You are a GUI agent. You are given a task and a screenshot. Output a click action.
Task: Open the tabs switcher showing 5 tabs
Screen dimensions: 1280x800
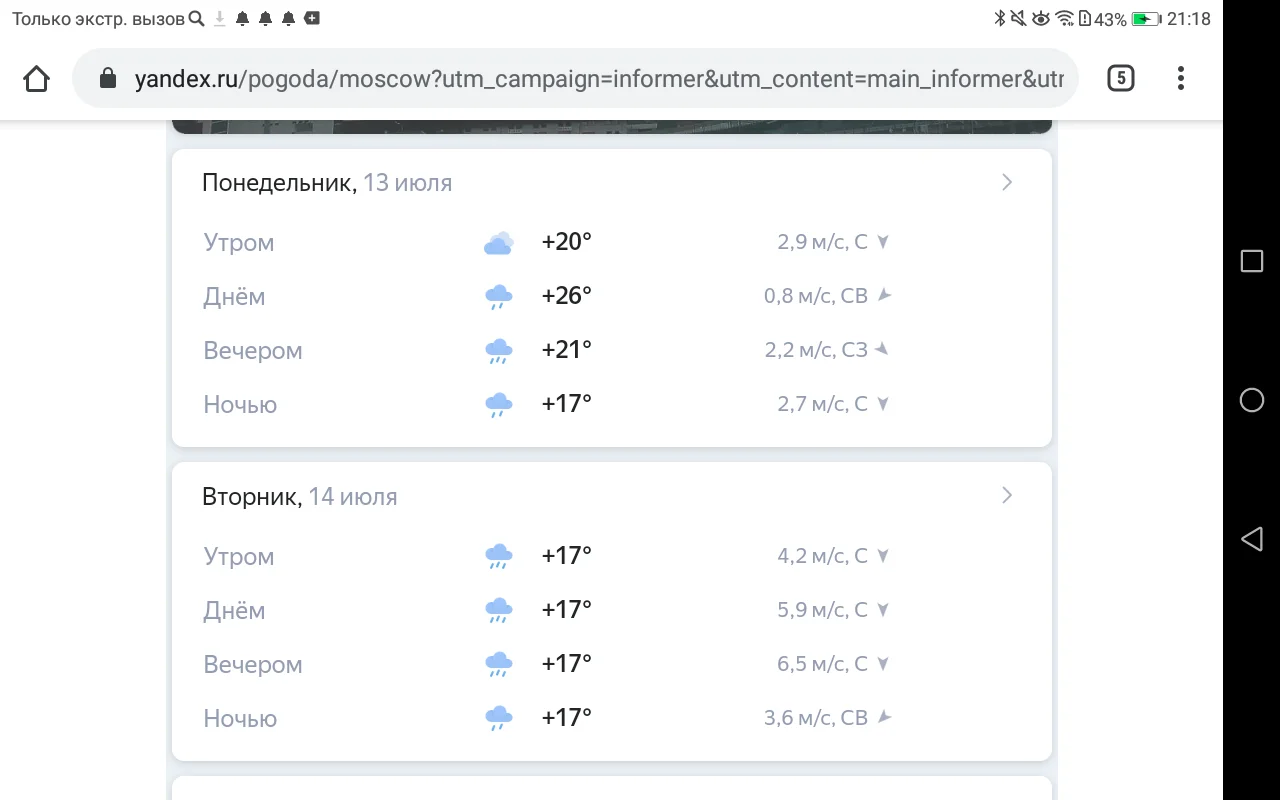(1120, 77)
